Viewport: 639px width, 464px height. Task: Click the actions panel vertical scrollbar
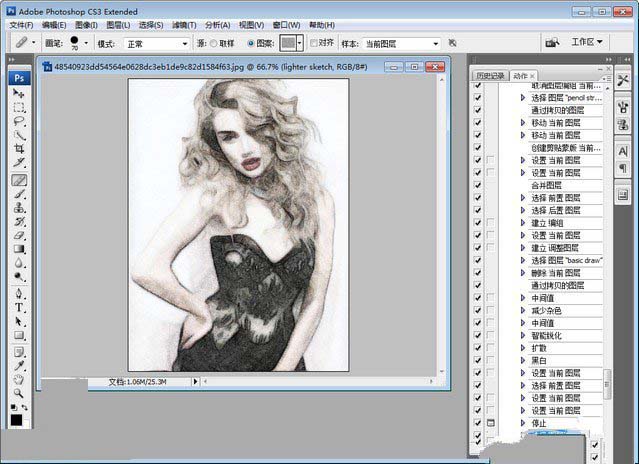point(607,384)
